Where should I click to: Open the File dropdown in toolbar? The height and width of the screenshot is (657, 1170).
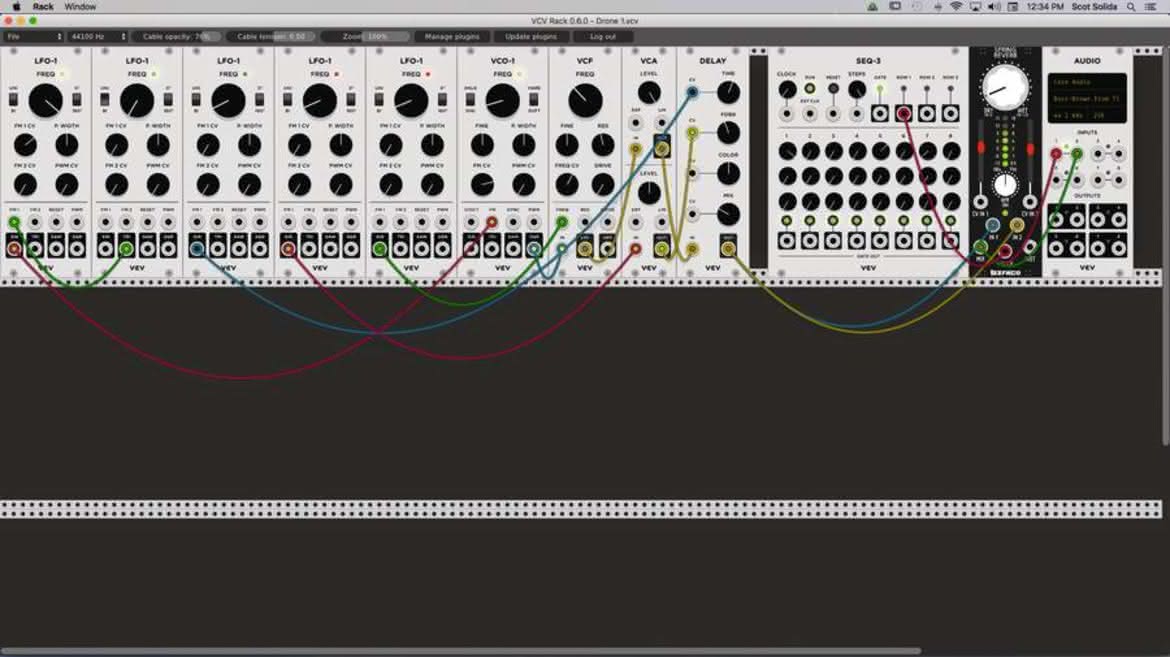(34, 36)
